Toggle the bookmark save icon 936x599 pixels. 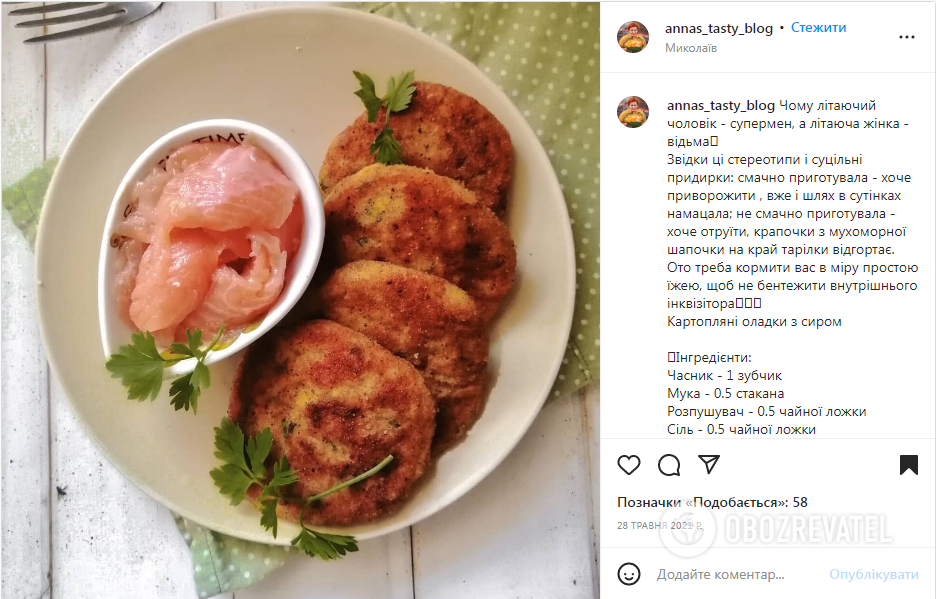click(909, 465)
